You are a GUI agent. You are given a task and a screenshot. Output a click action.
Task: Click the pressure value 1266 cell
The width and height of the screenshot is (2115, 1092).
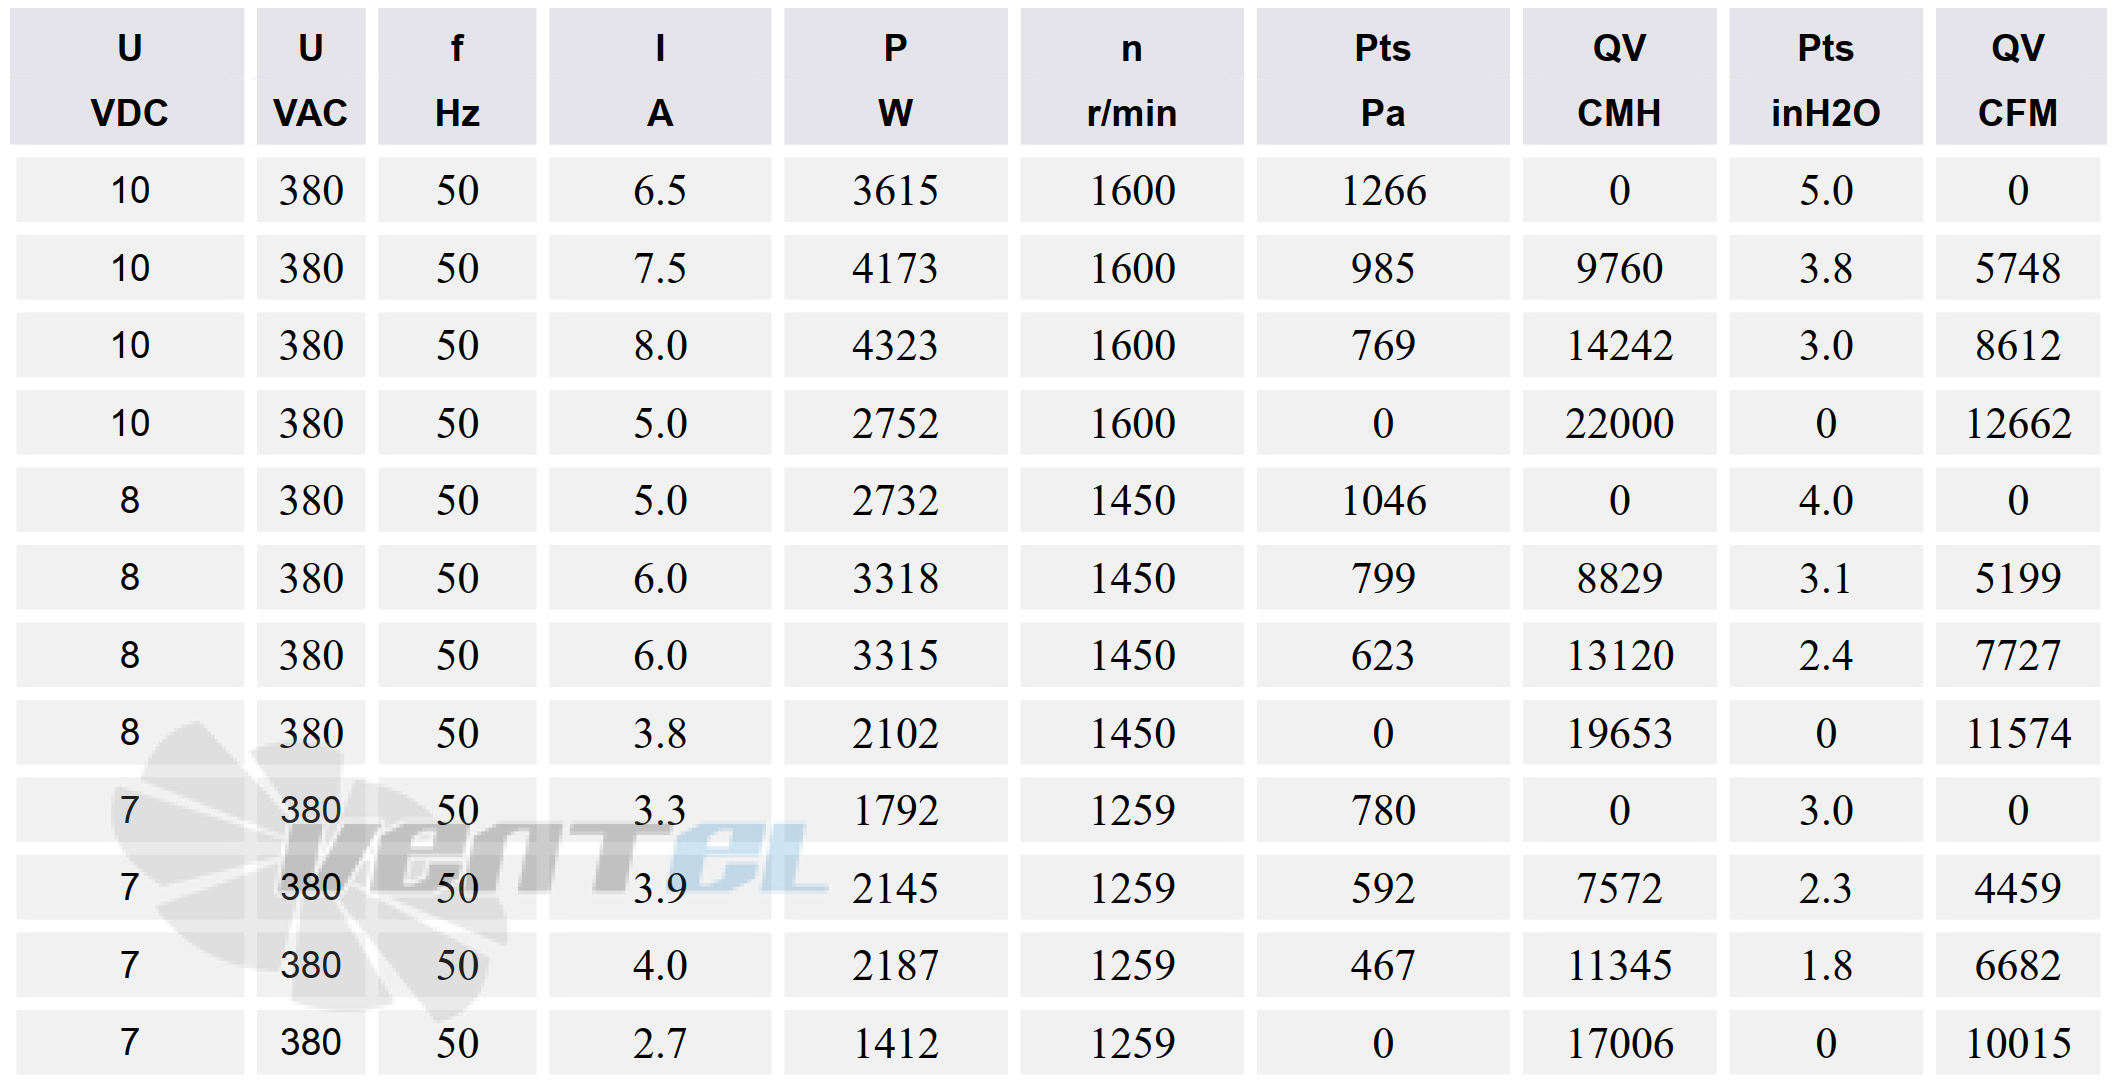[1383, 190]
